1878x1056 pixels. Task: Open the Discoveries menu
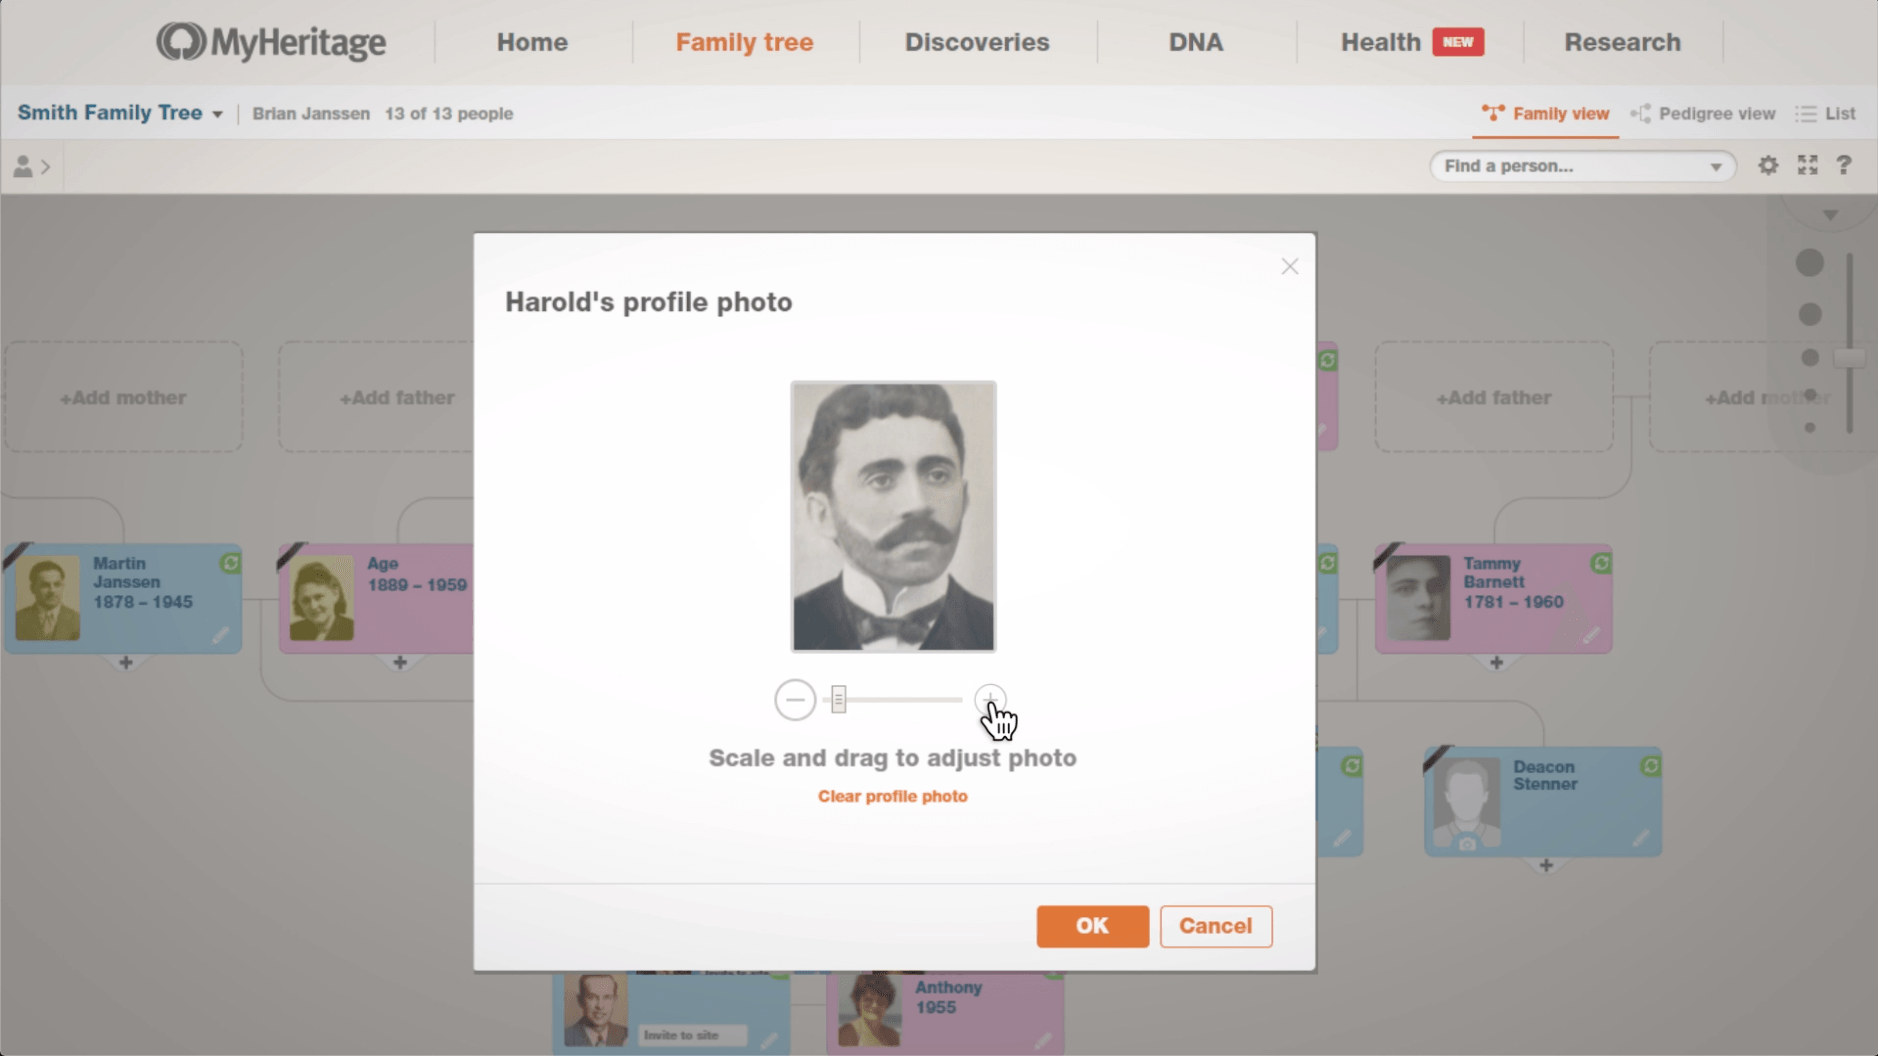pyautogui.click(x=976, y=42)
